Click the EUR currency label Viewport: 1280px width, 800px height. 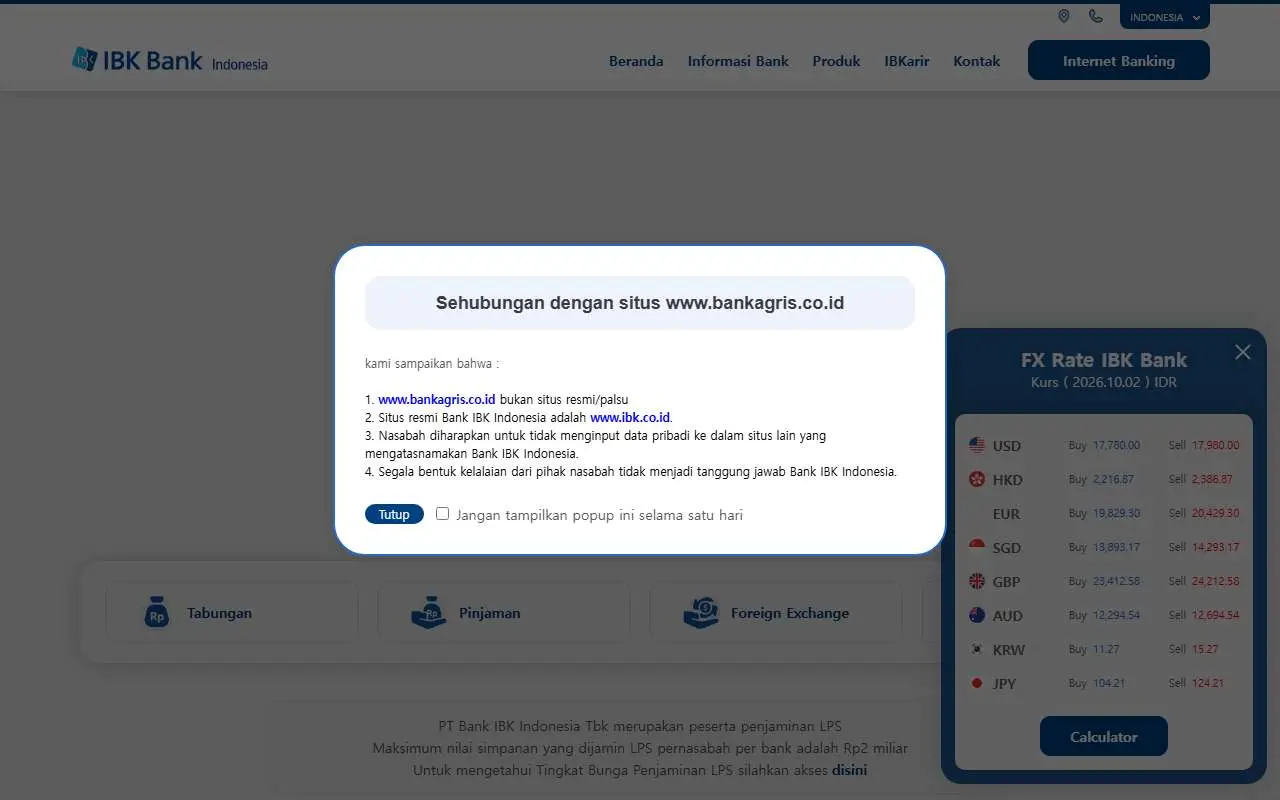[1006, 514]
